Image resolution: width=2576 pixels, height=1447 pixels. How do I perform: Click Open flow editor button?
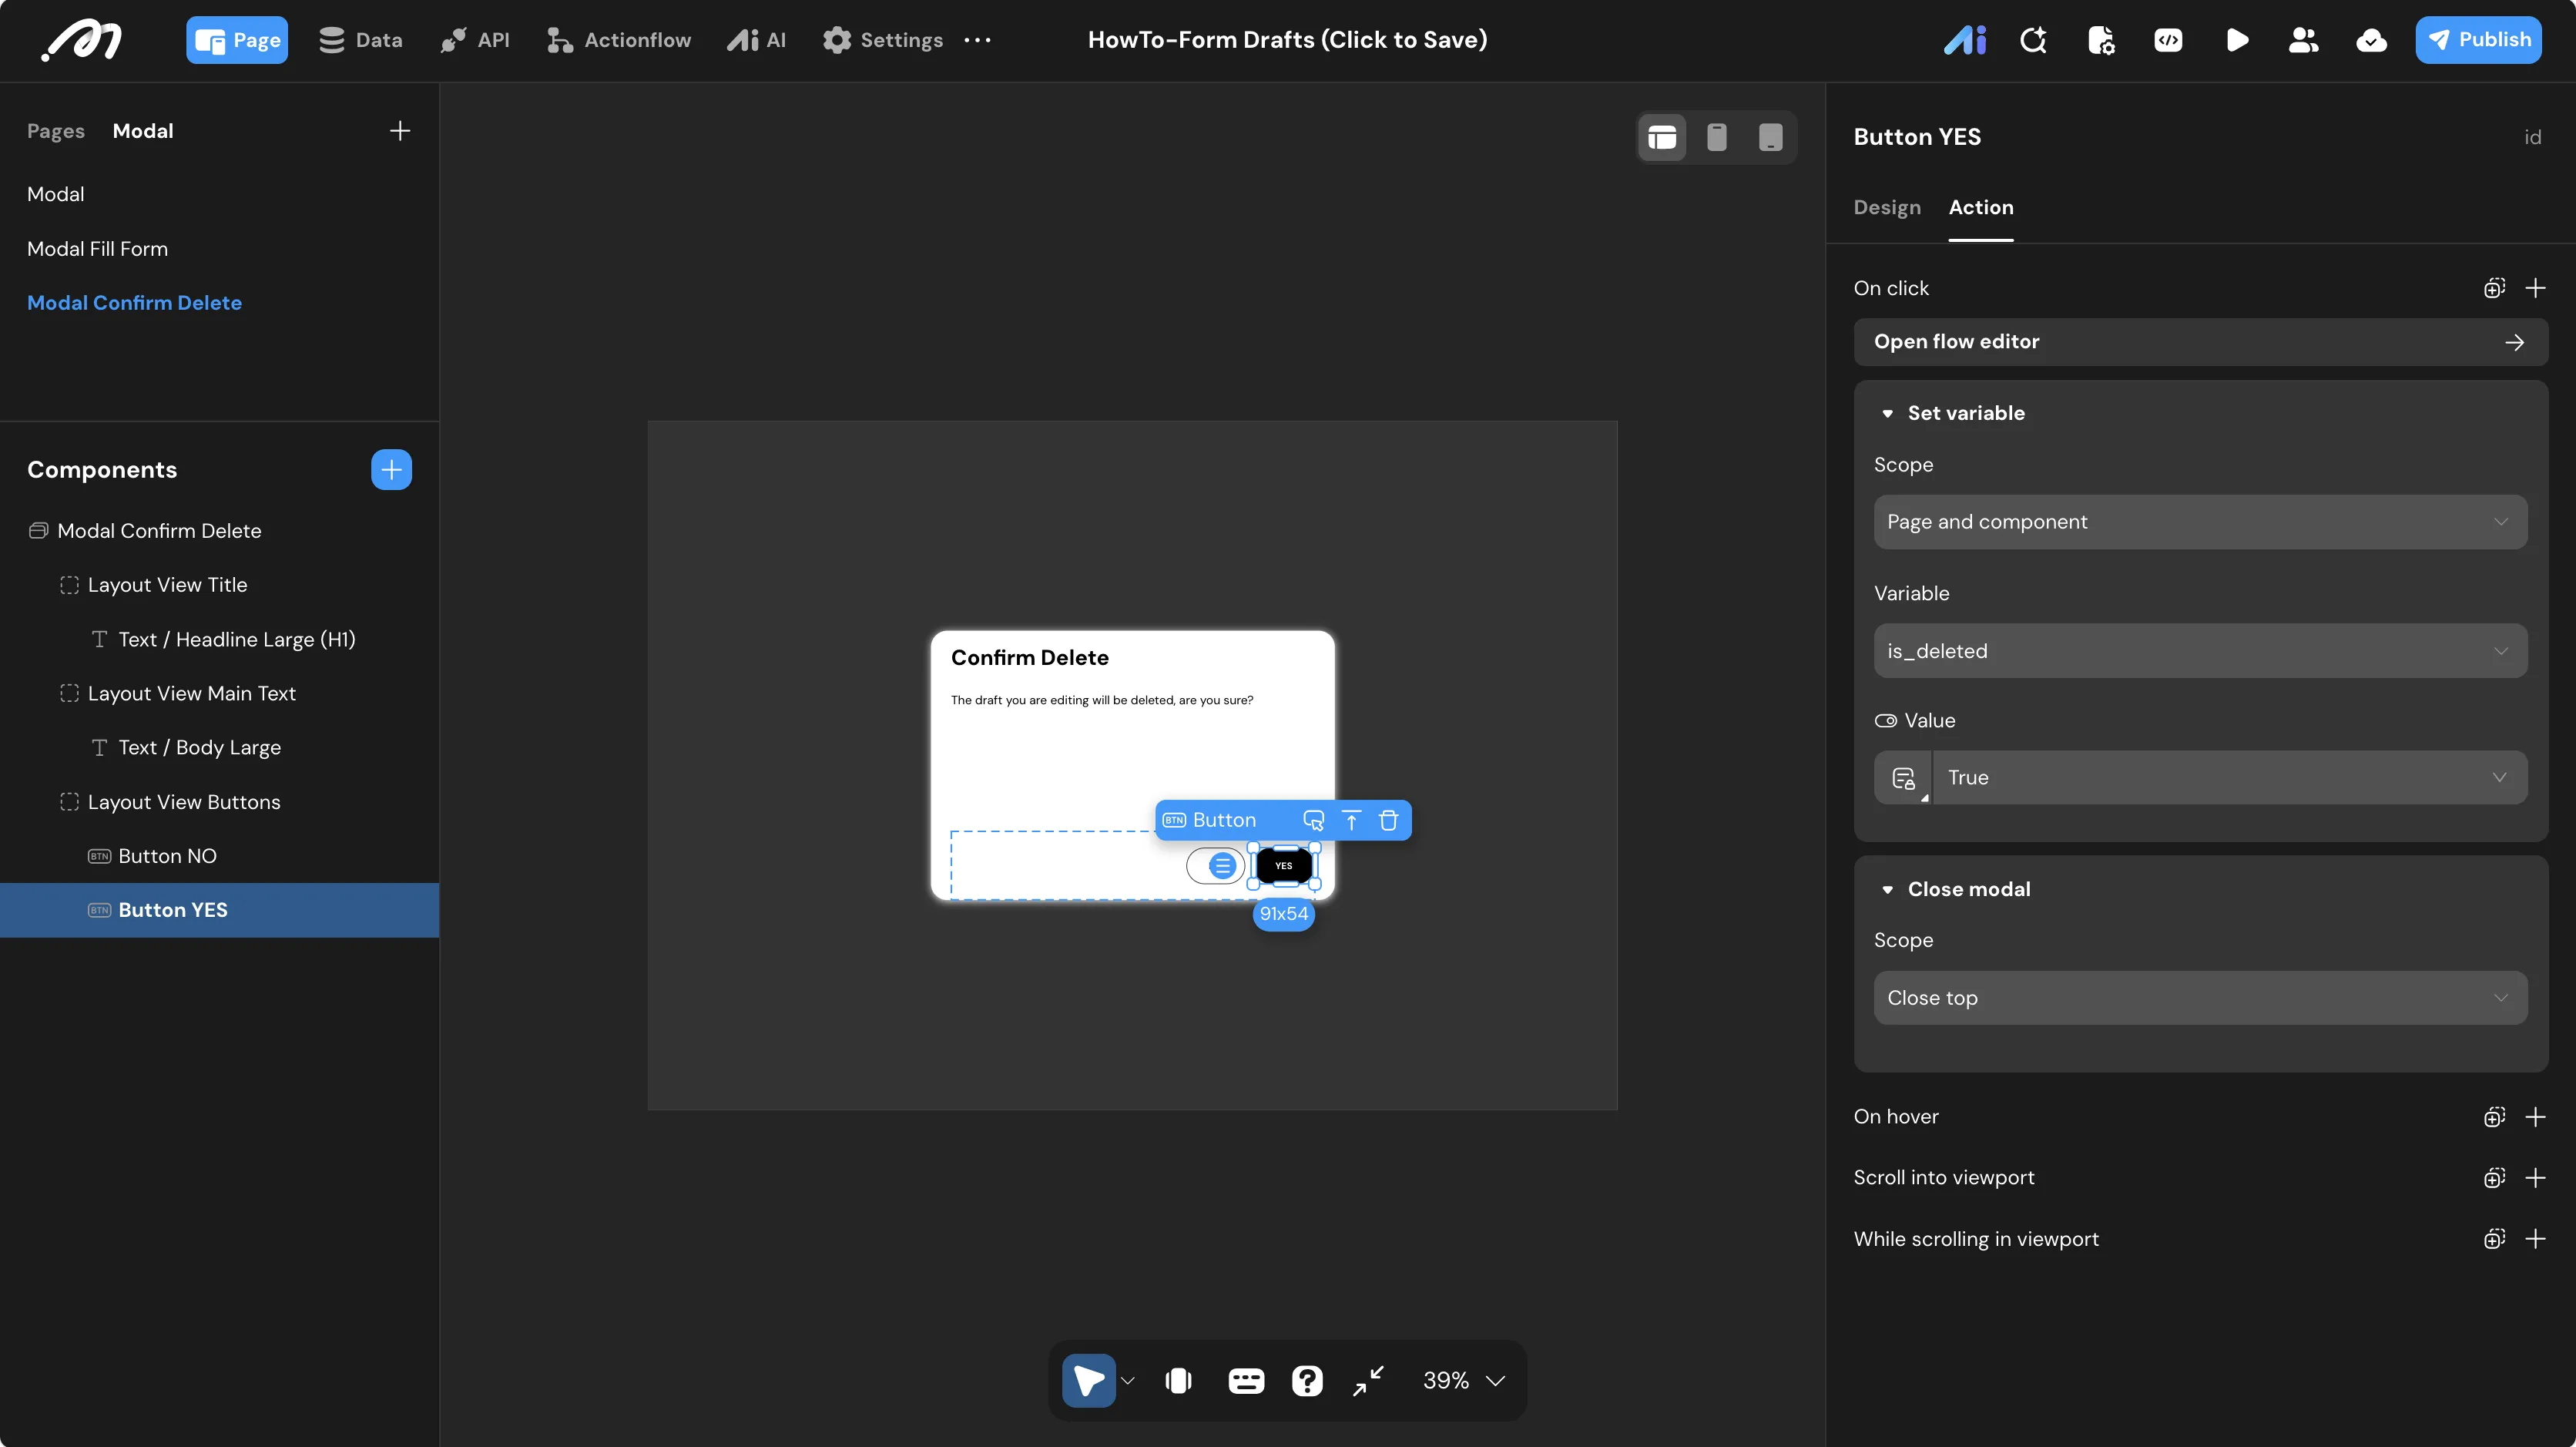pyautogui.click(x=2200, y=342)
